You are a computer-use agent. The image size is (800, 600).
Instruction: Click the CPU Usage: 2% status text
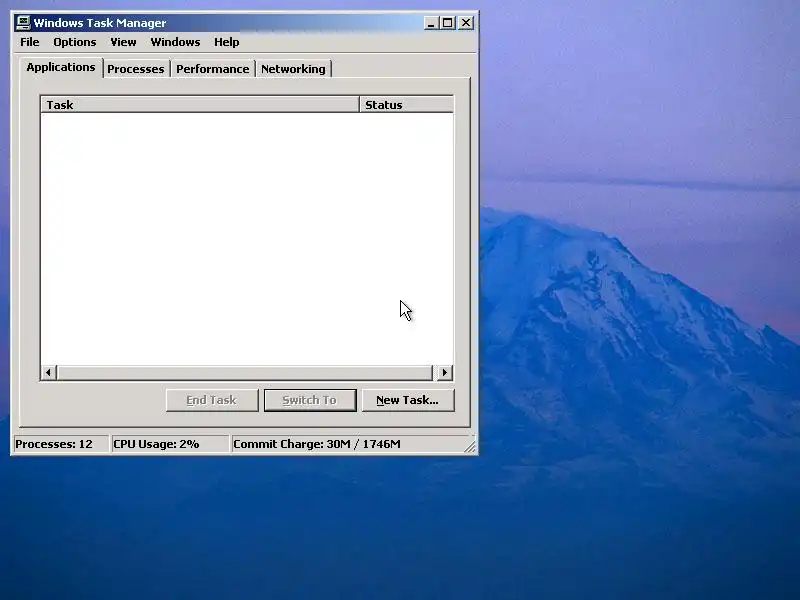click(156, 444)
